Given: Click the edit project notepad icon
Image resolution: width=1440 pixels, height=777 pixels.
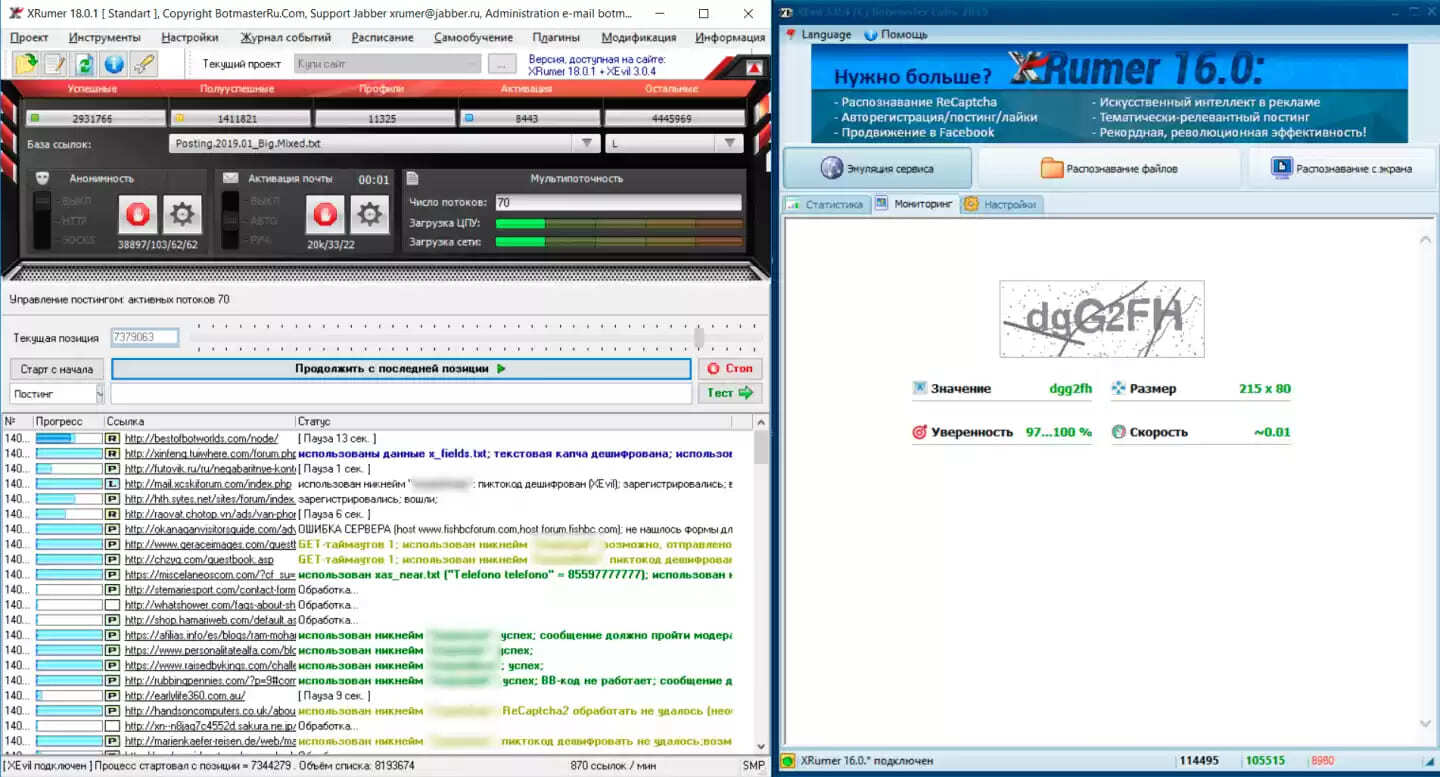Looking at the screenshot, I should coord(55,64).
